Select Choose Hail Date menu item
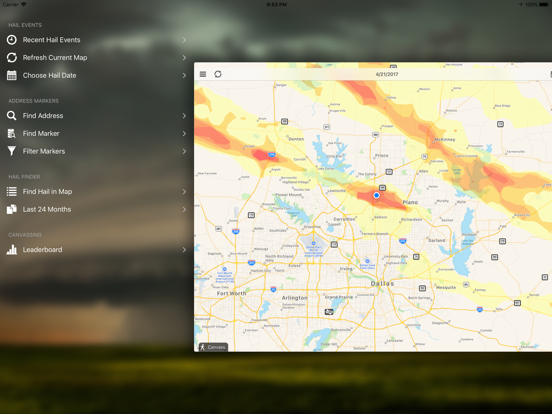Viewport: 552px width, 414px height. coord(96,75)
